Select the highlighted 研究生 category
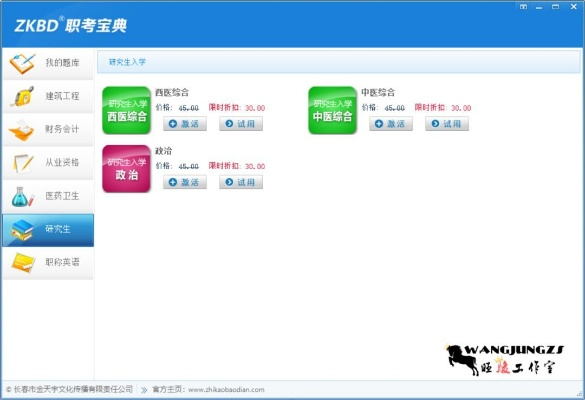The height and width of the screenshot is (400, 585). point(48,230)
